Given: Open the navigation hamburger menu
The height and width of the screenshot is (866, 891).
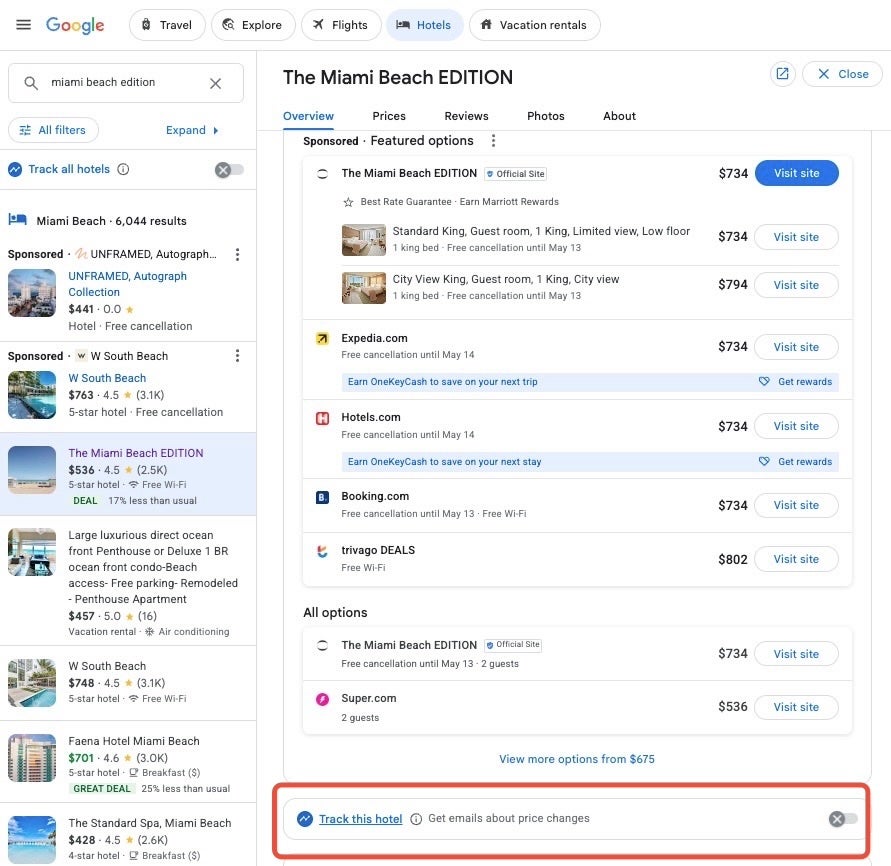Looking at the screenshot, I should pyautogui.click(x=23, y=25).
